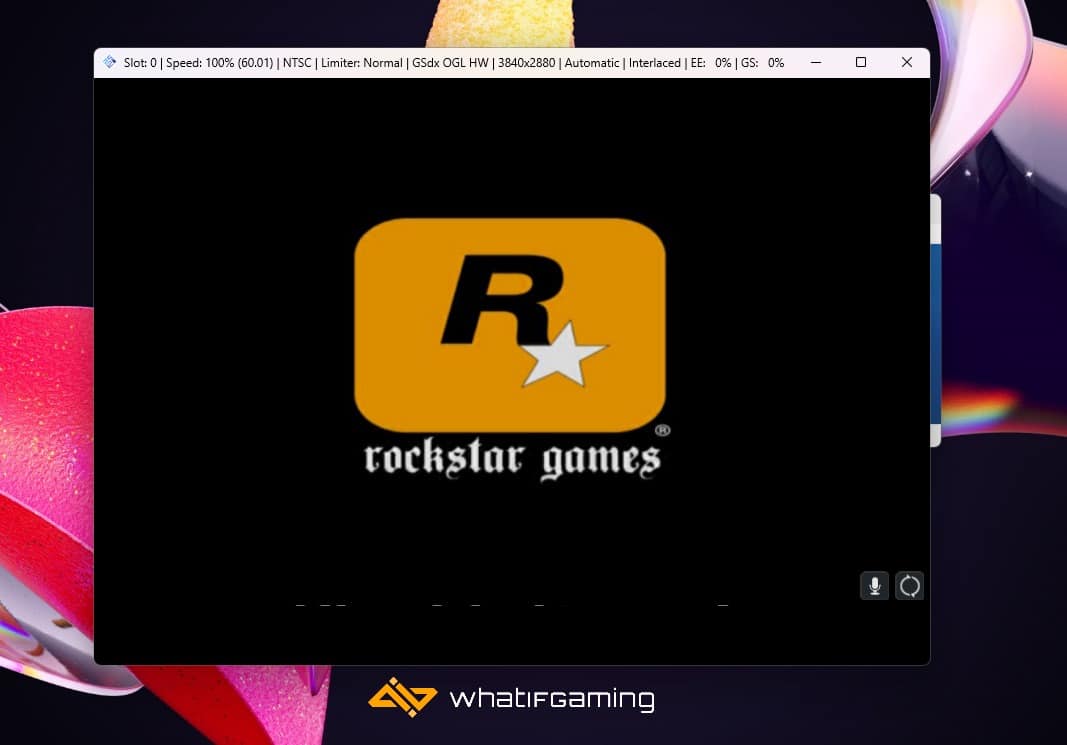Maximize the emulator window
The width and height of the screenshot is (1067, 745).
click(861, 63)
